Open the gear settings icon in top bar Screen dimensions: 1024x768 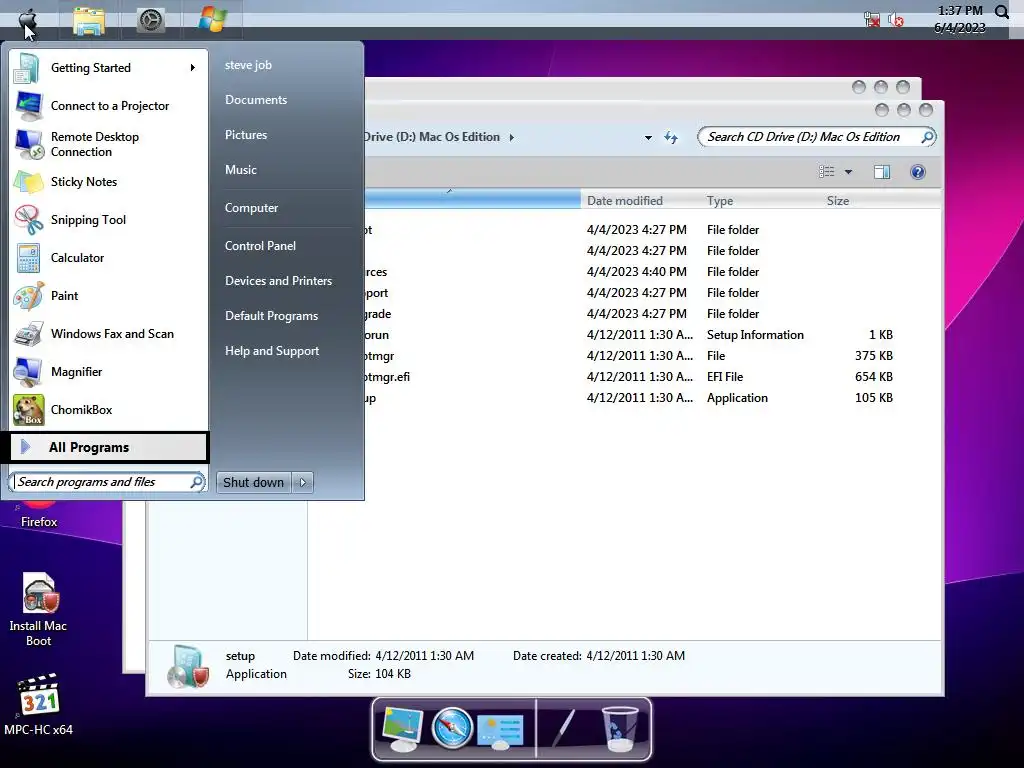point(151,21)
